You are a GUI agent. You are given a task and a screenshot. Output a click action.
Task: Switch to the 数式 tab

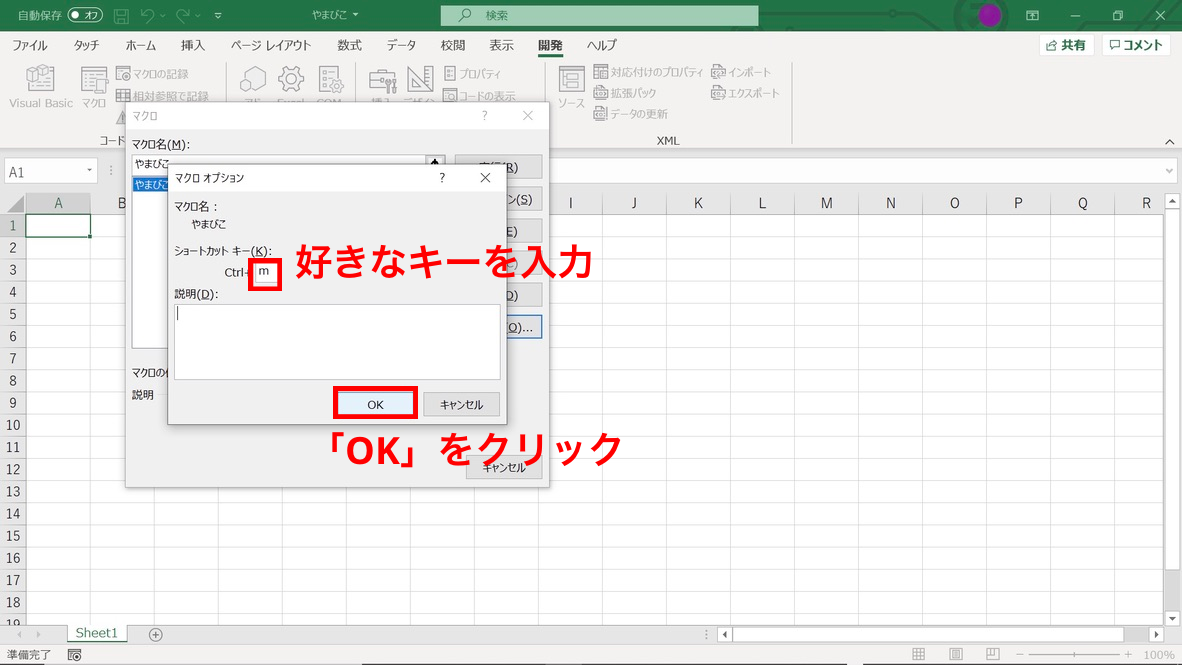[x=349, y=45]
